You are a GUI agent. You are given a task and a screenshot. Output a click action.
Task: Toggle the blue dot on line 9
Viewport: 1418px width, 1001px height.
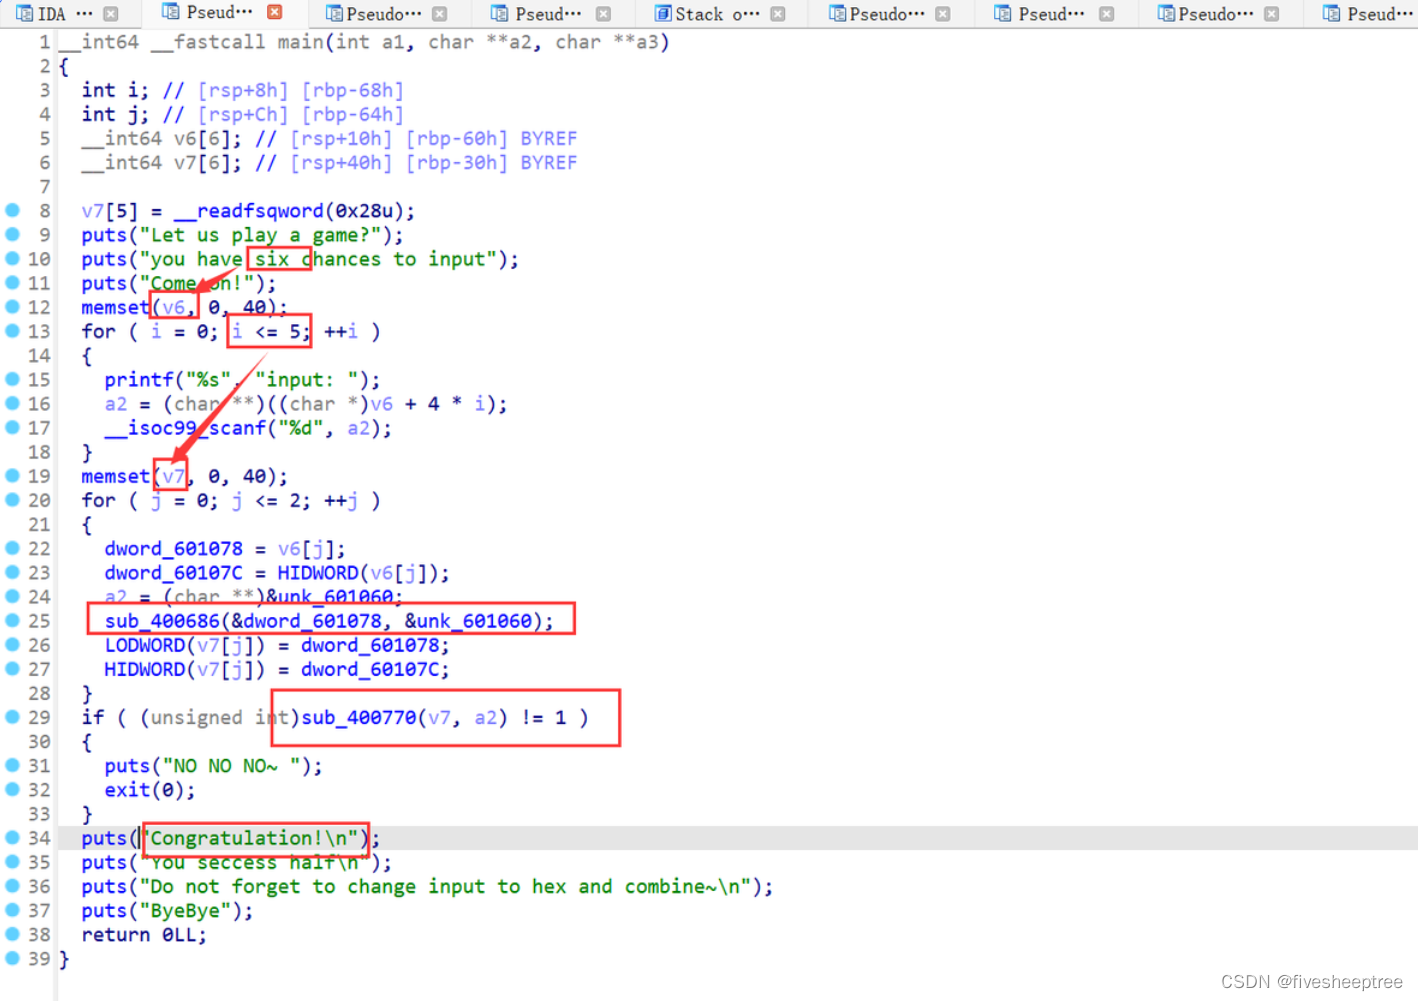click(10, 234)
